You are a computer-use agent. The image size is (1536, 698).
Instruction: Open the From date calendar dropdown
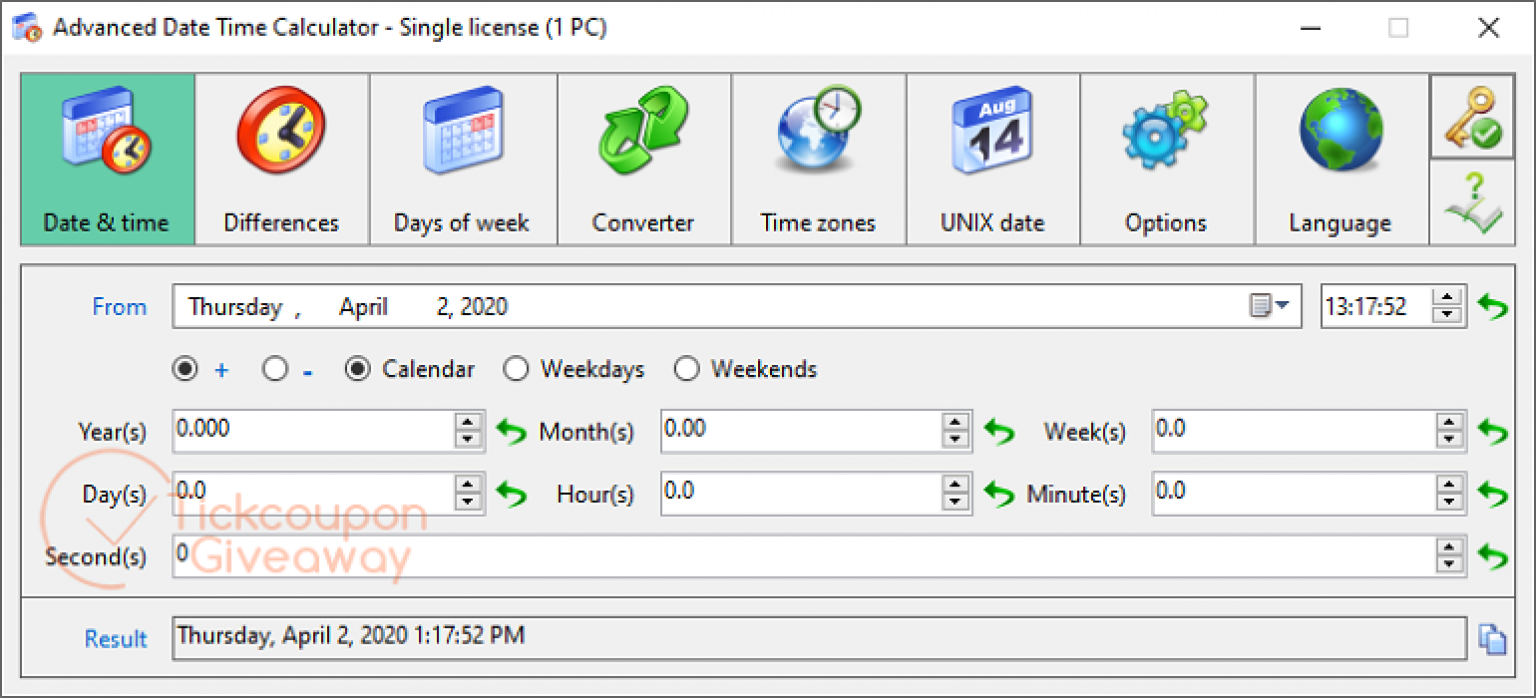click(x=1270, y=306)
